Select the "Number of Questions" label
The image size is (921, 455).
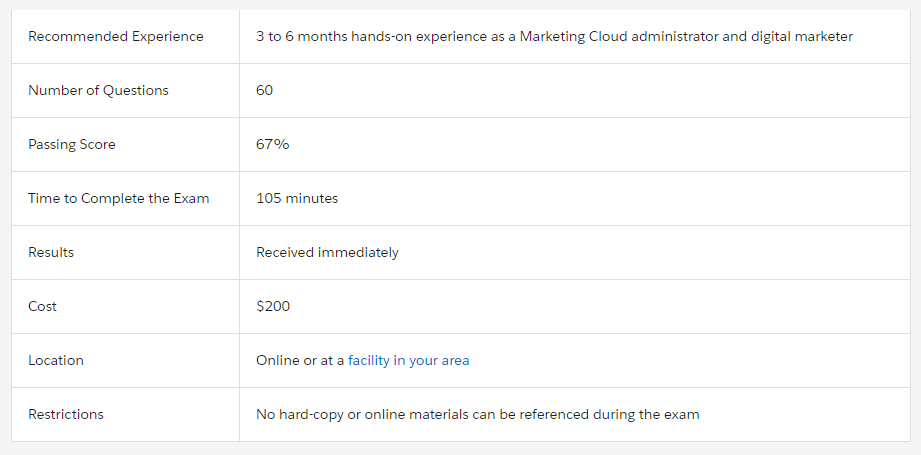pos(98,90)
